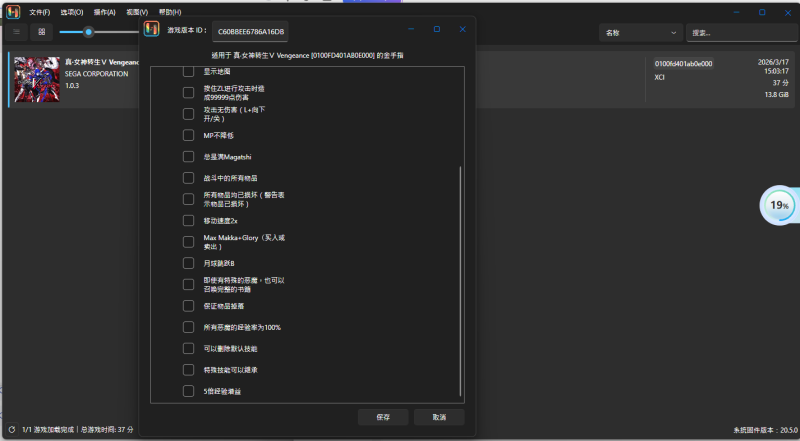
Task: Focus the 搜索 search field
Action: [742, 33]
